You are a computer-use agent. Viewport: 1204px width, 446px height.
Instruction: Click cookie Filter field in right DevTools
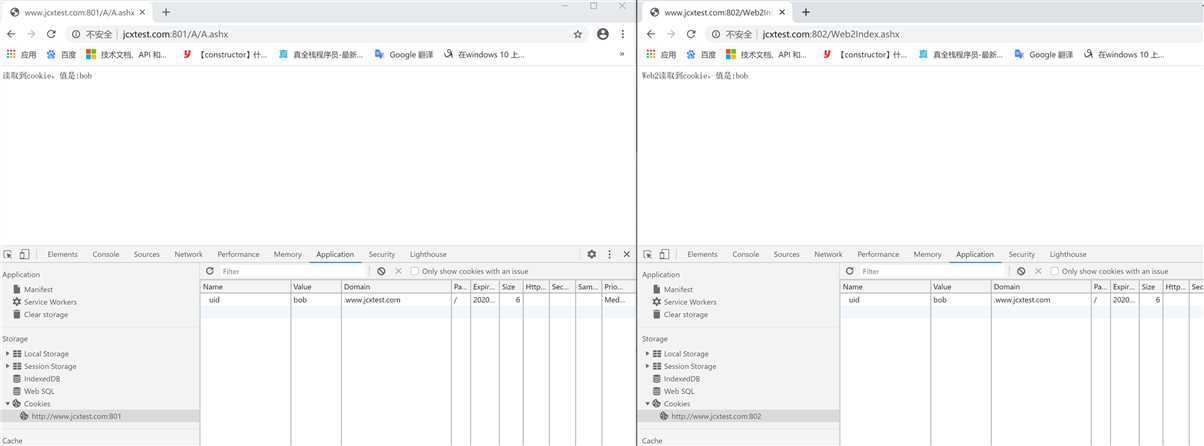coord(933,271)
